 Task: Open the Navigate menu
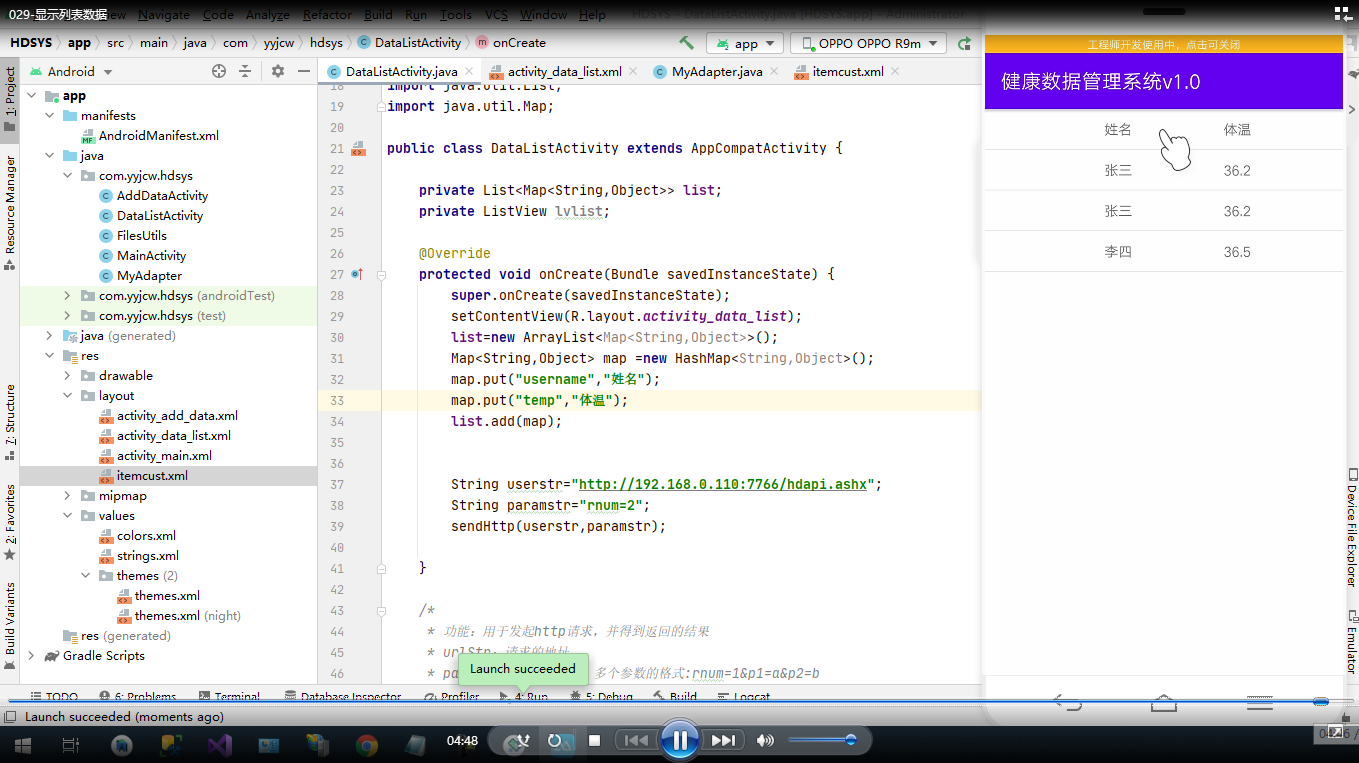click(x=163, y=15)
